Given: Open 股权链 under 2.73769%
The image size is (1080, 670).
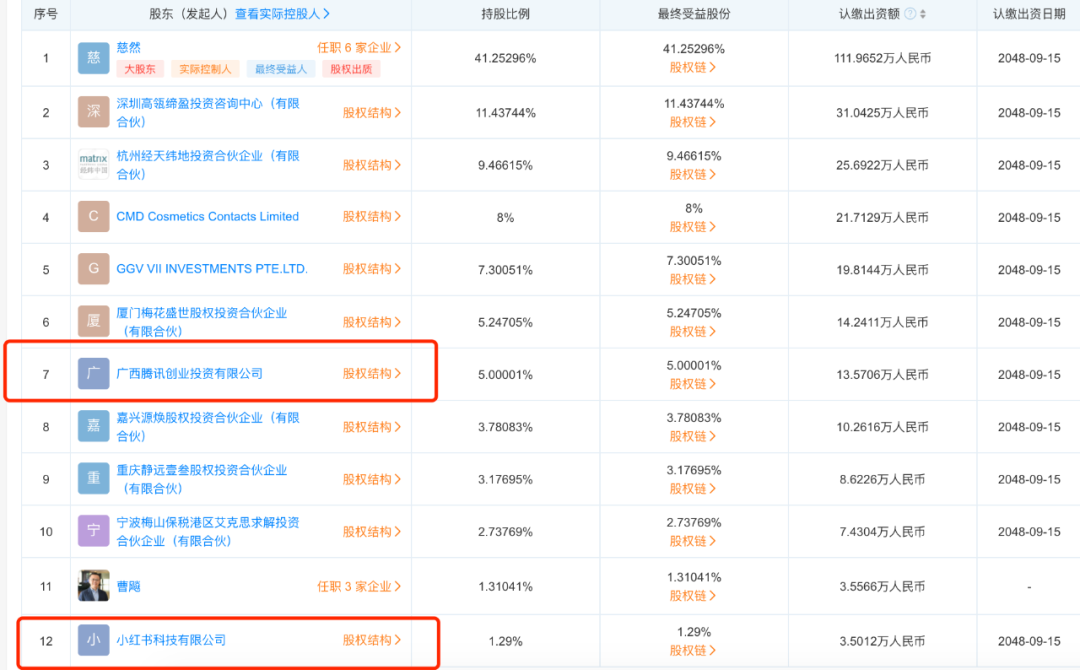Looking at the screenshot, I should 693,541.
